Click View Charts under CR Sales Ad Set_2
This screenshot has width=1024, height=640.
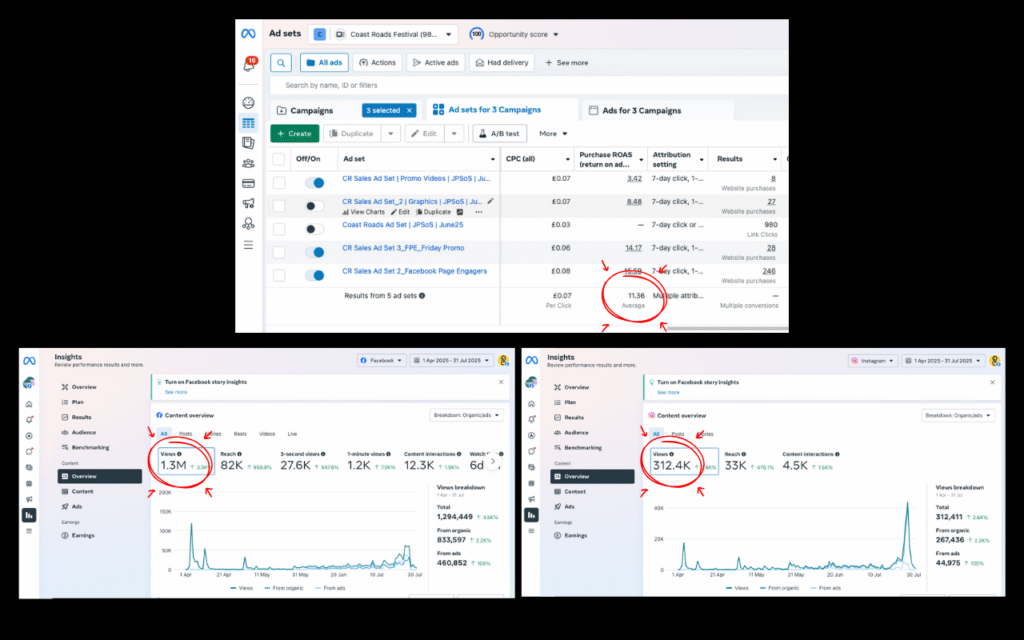coord(364,212)
